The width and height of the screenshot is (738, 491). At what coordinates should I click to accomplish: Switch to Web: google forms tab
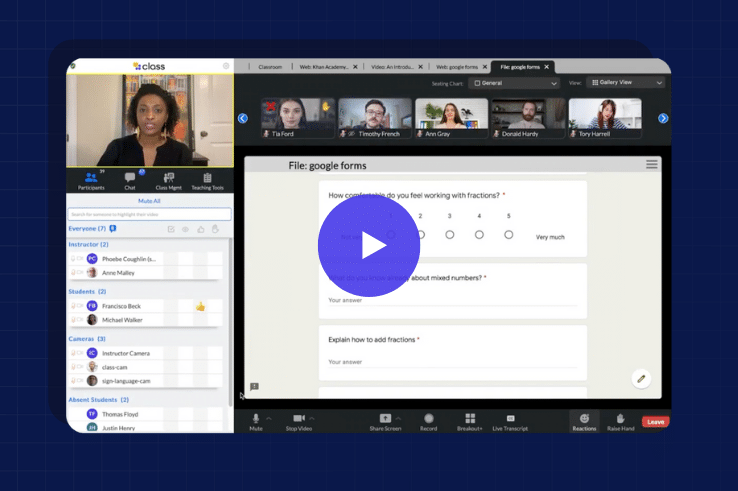tap(457, 67)
